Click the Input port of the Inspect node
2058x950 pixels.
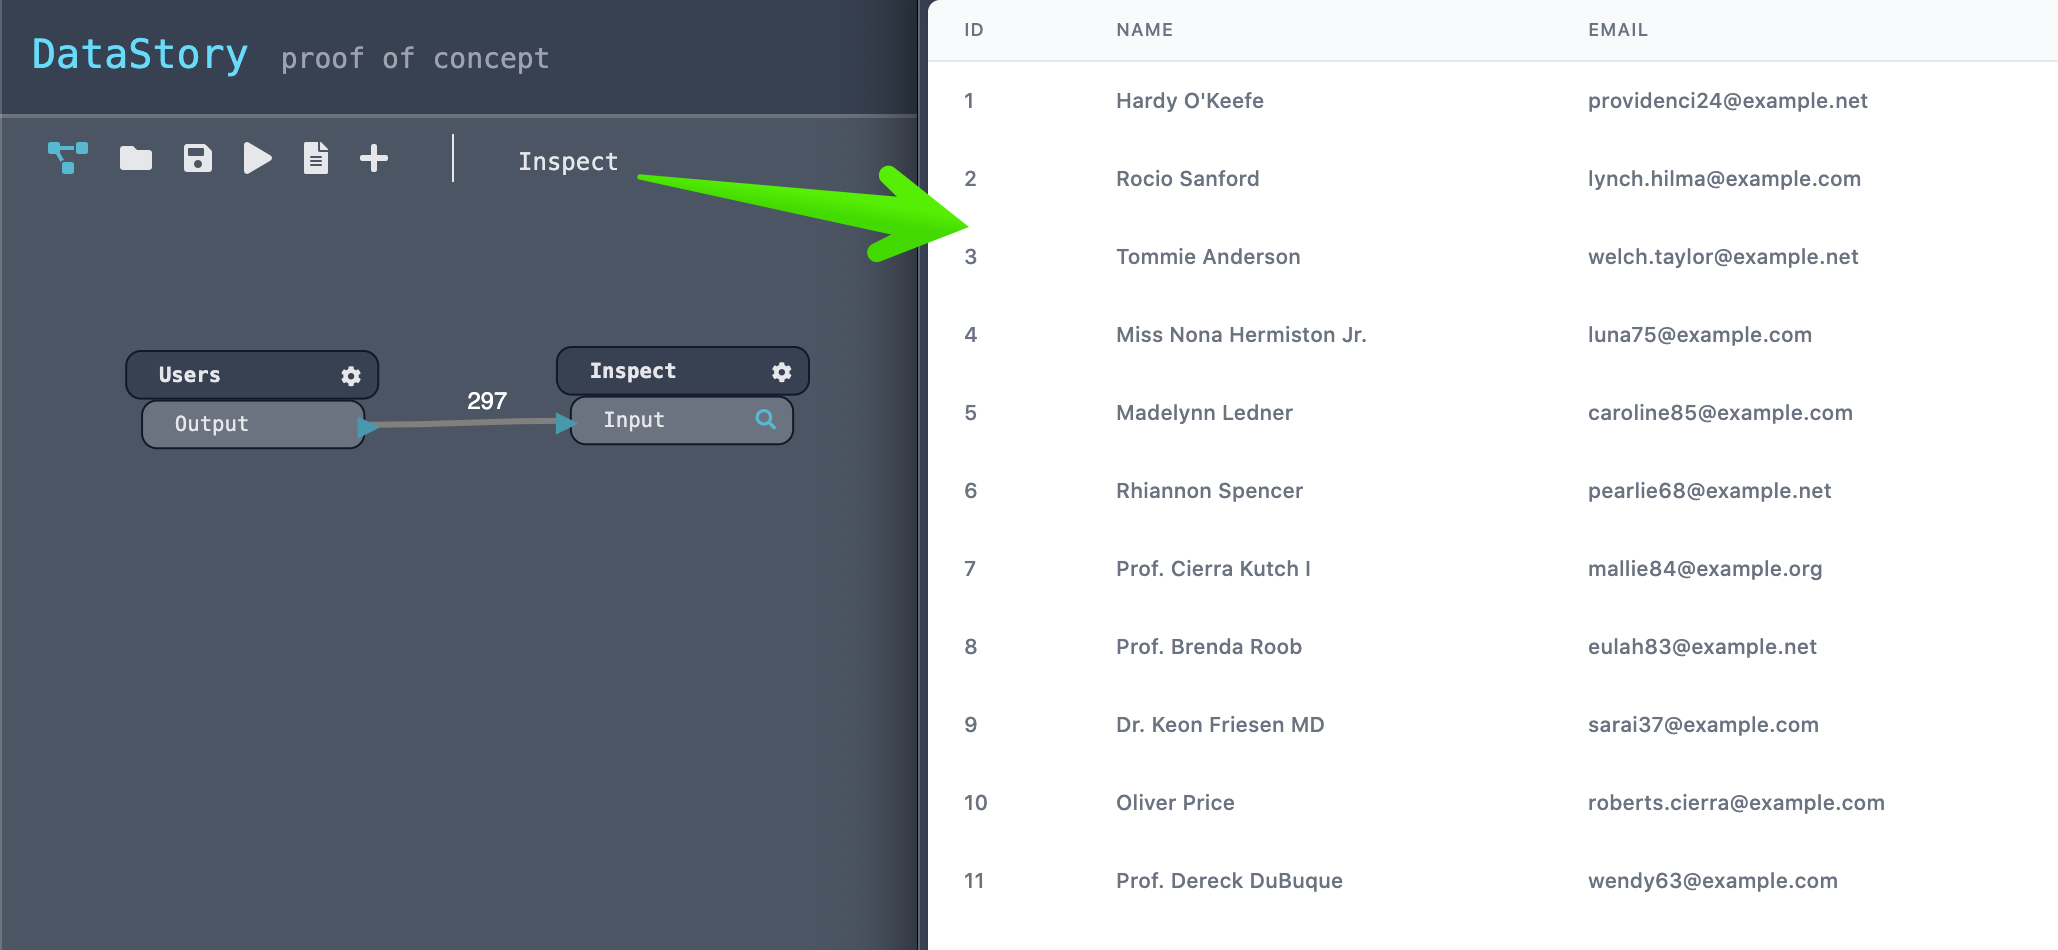coord(682,420)
